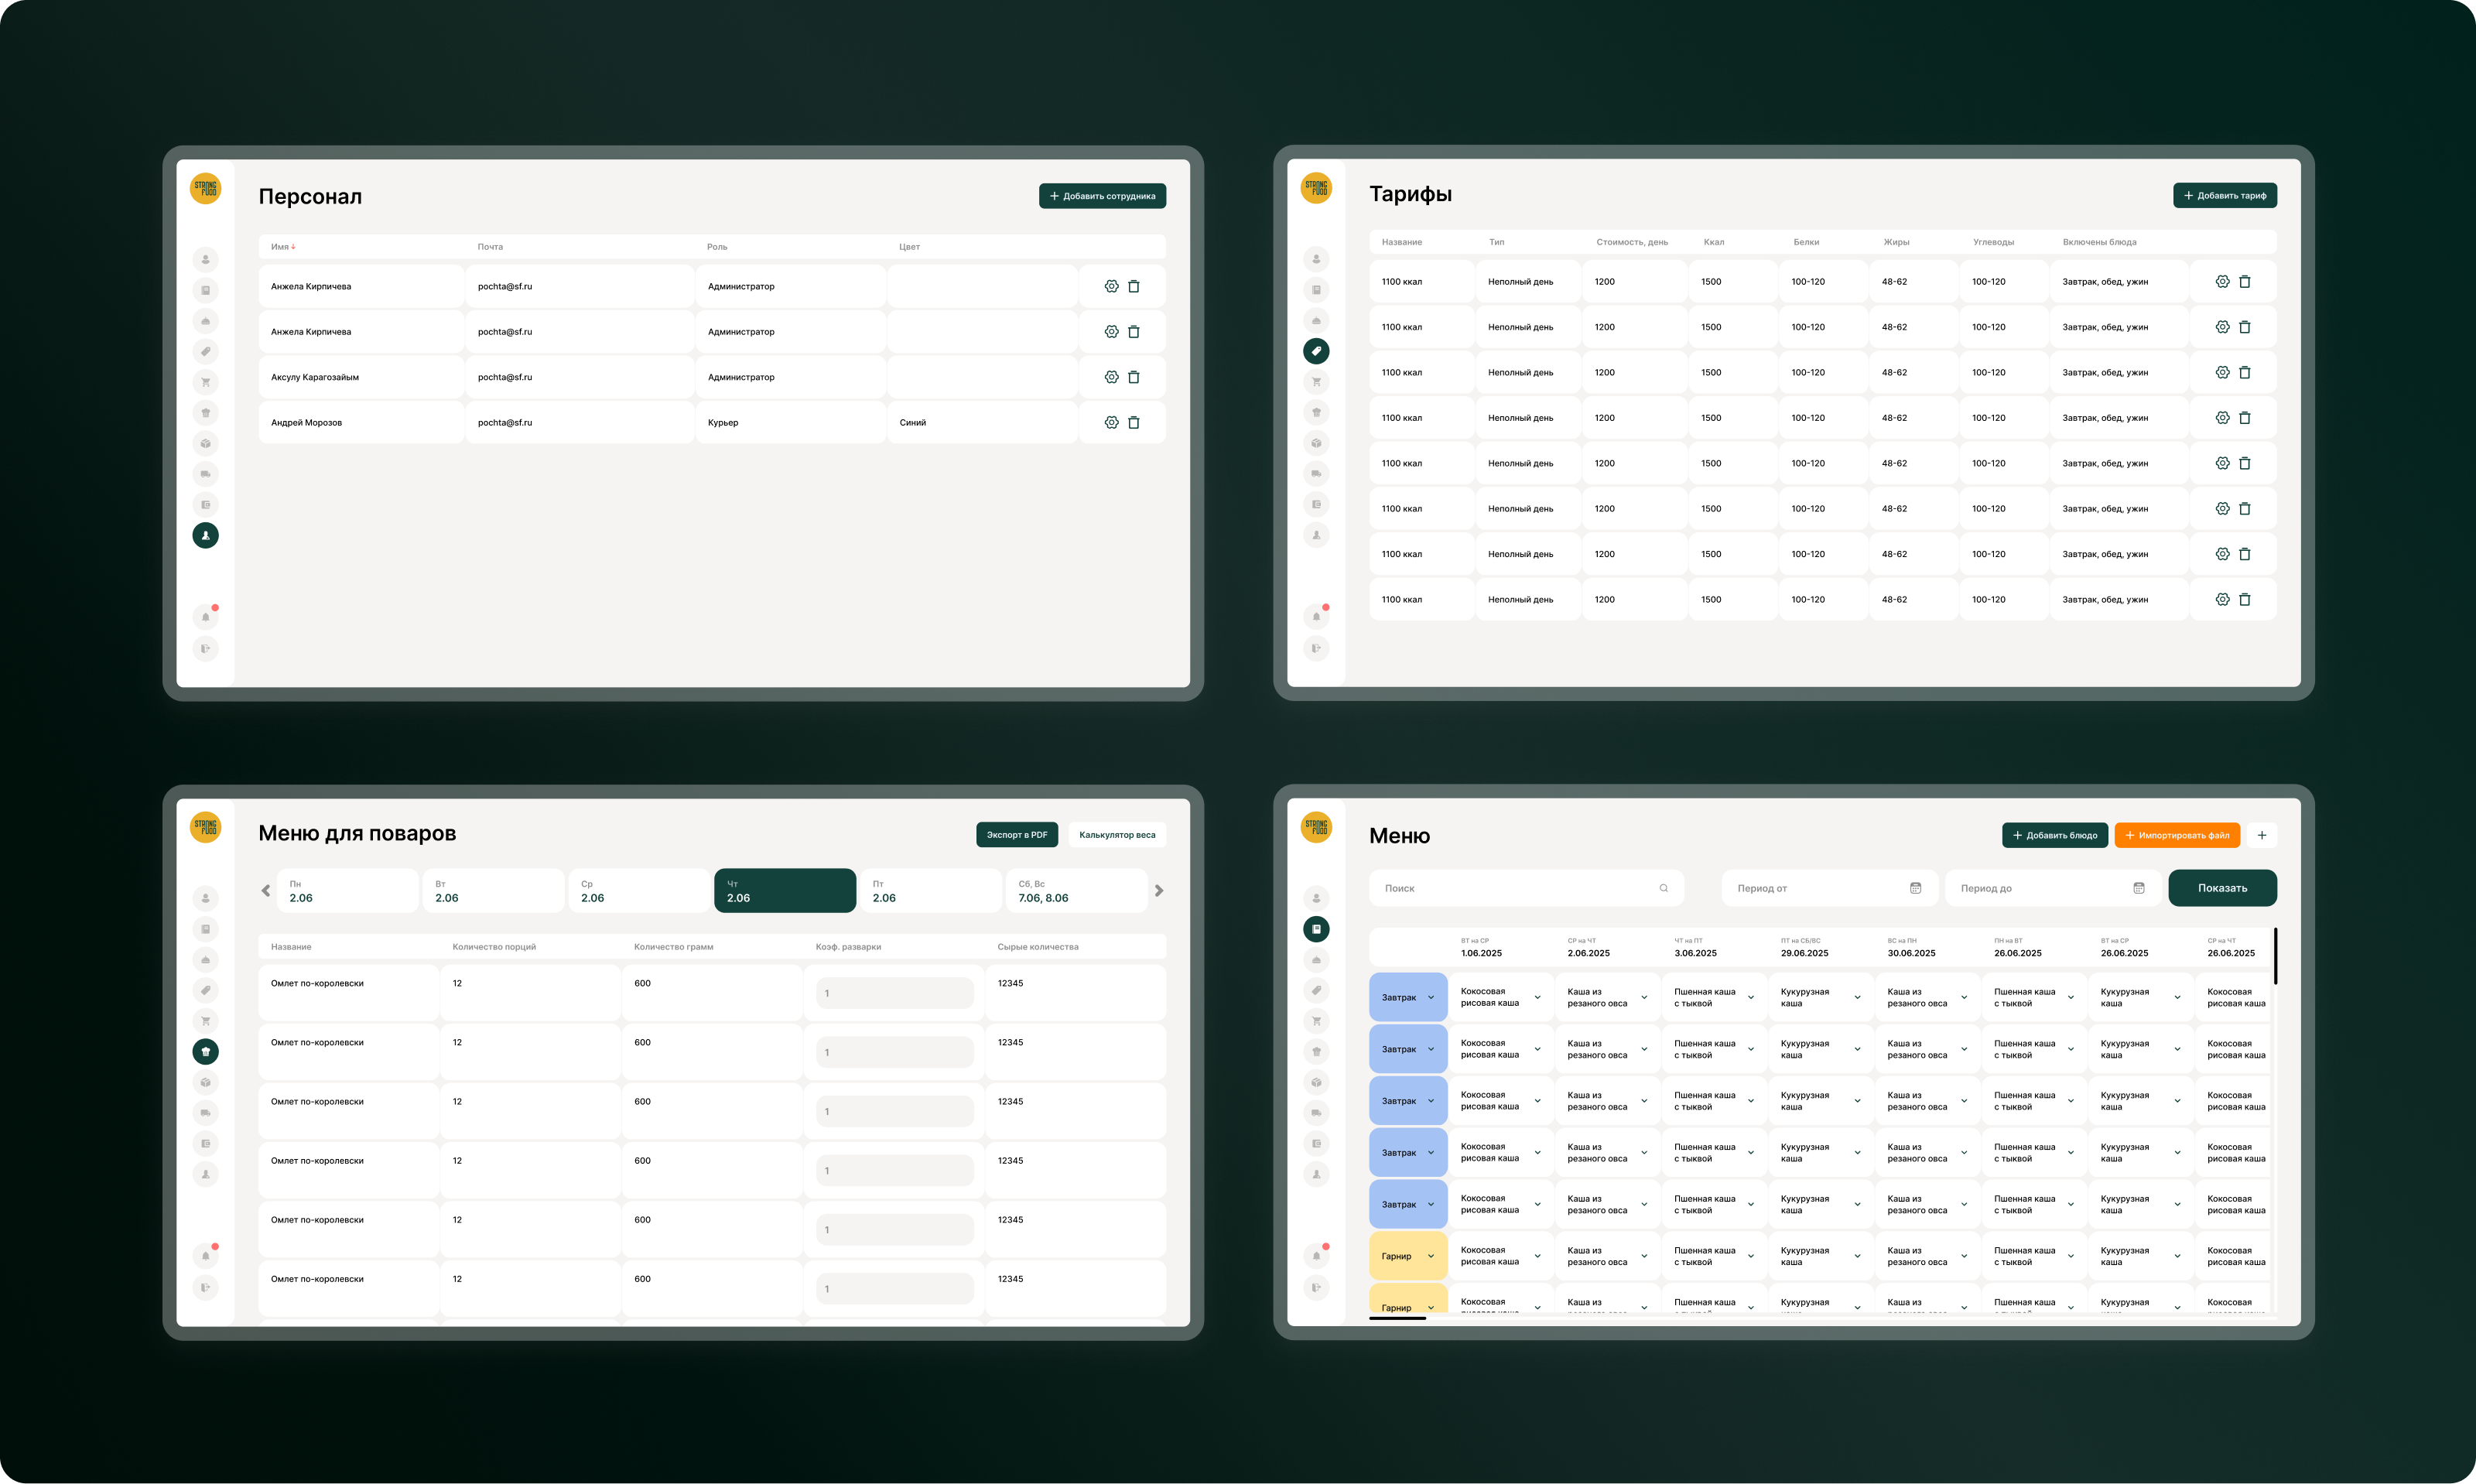This screenshot has width=2476, height=1484.
Task: Click calendar icon in Период от field
Action: click(x=1915, y=888)
